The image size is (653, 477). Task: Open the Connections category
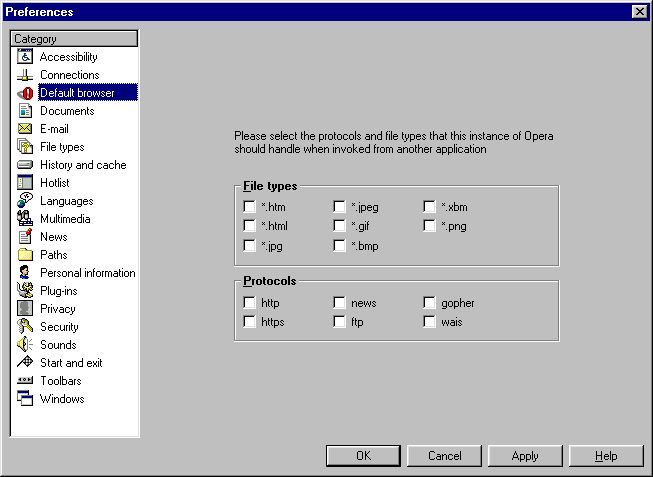click(70, 75)
